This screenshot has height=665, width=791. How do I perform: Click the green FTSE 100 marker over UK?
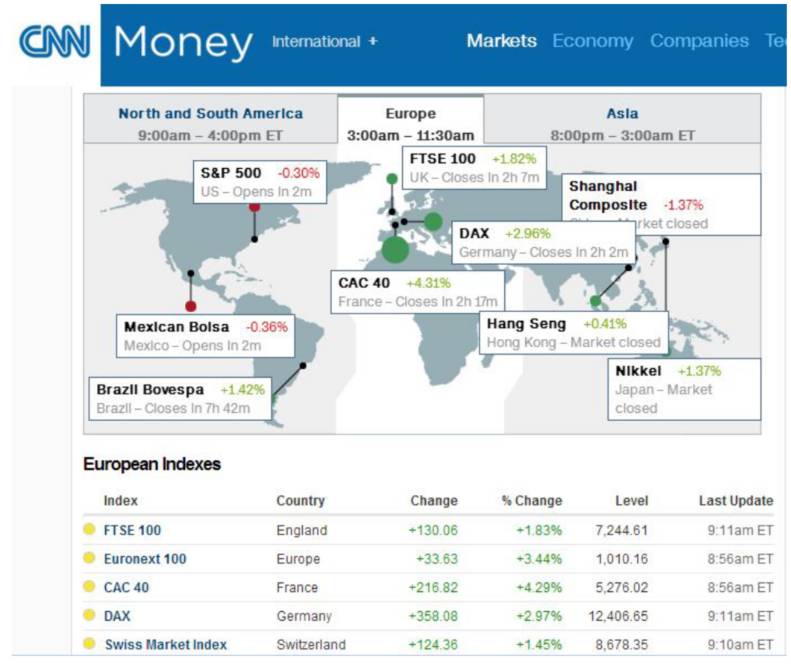pos(392,179)
